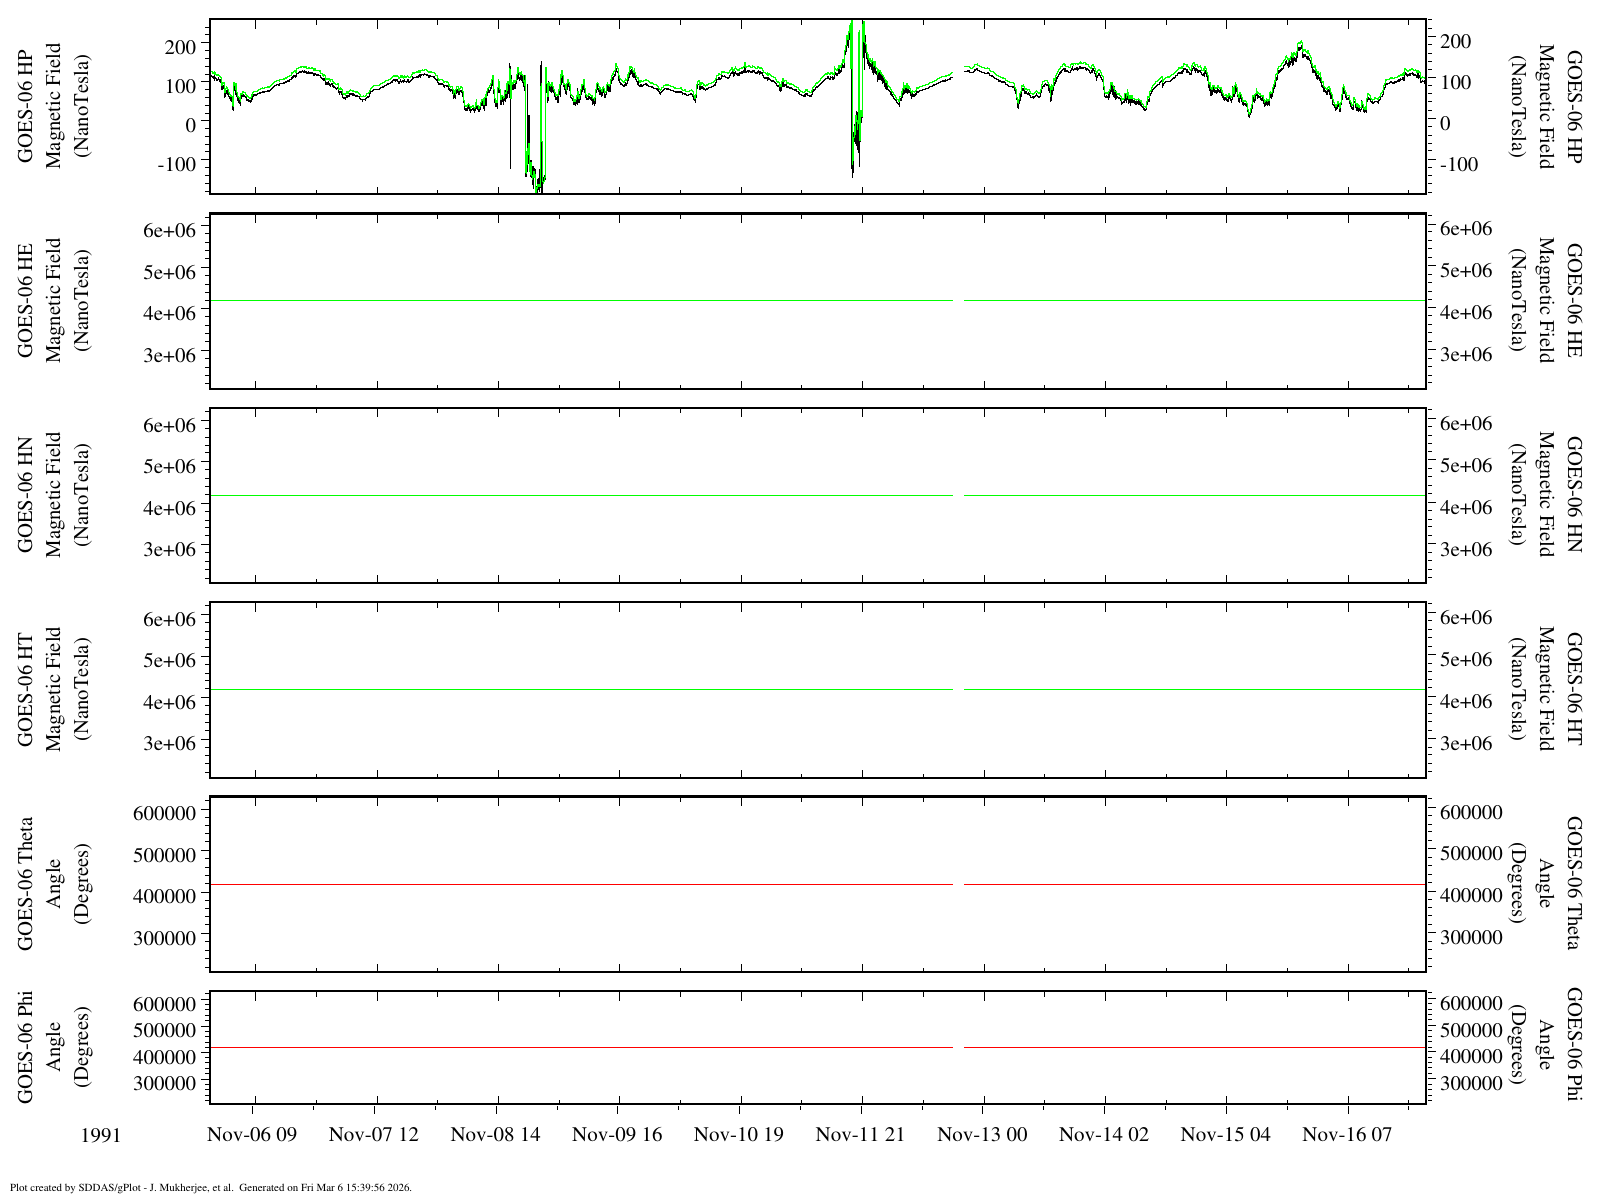1600x1200 pixels.
Task: Click the 1991 year label
Action: [102, 1134]
